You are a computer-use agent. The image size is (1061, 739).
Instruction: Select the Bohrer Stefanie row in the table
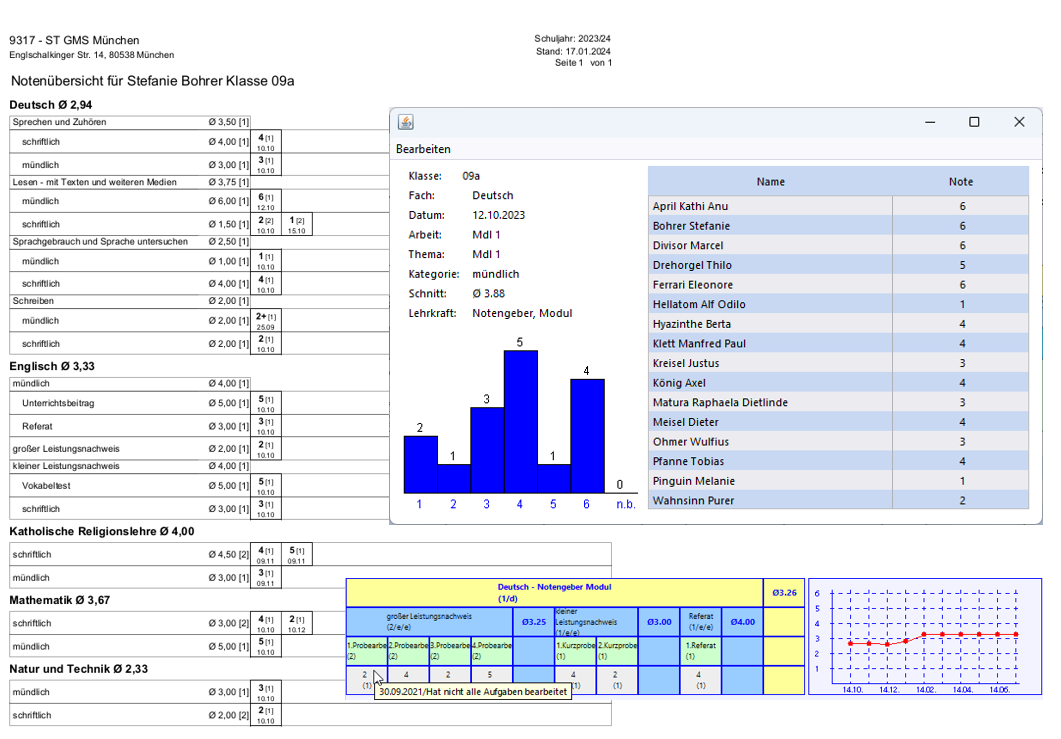pyautogui.click(x=838, y=226)
